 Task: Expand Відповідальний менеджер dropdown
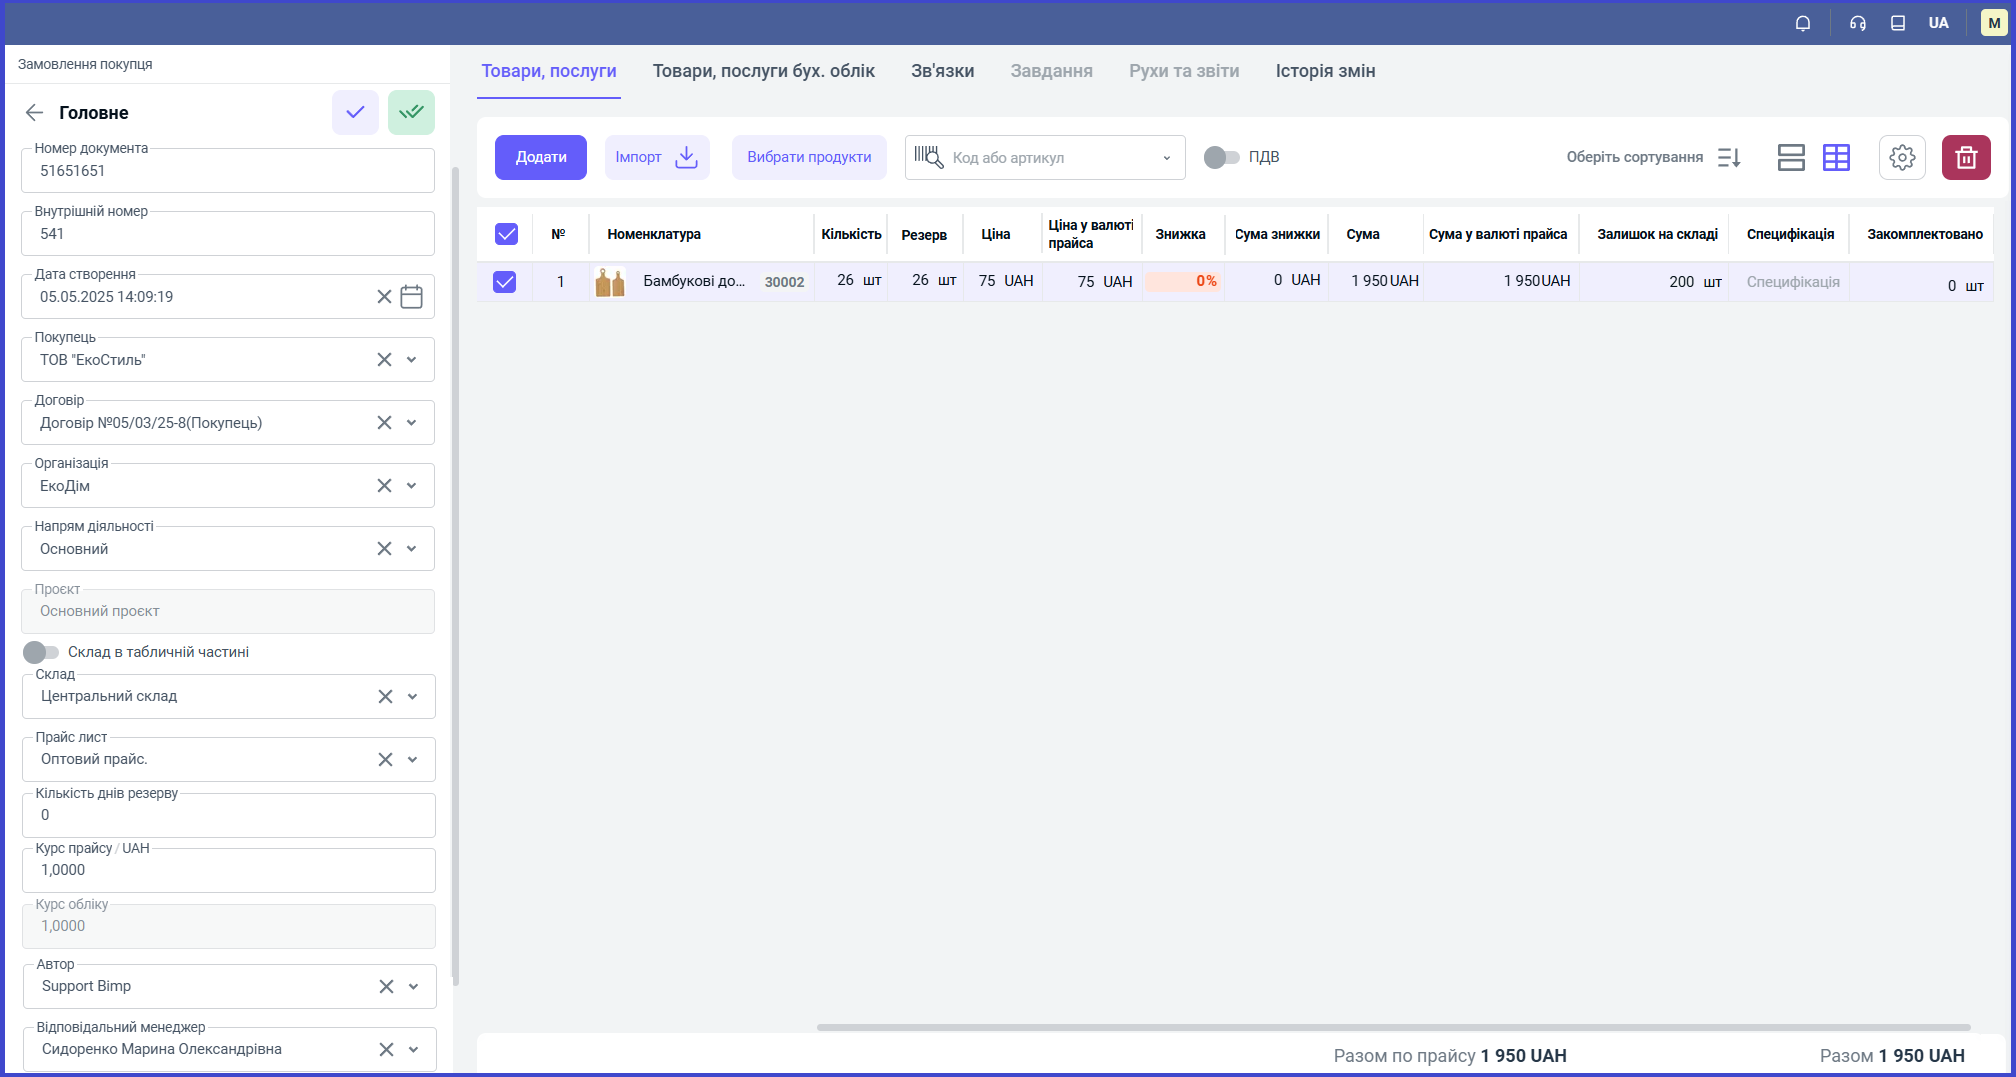tap(414, 1050)
